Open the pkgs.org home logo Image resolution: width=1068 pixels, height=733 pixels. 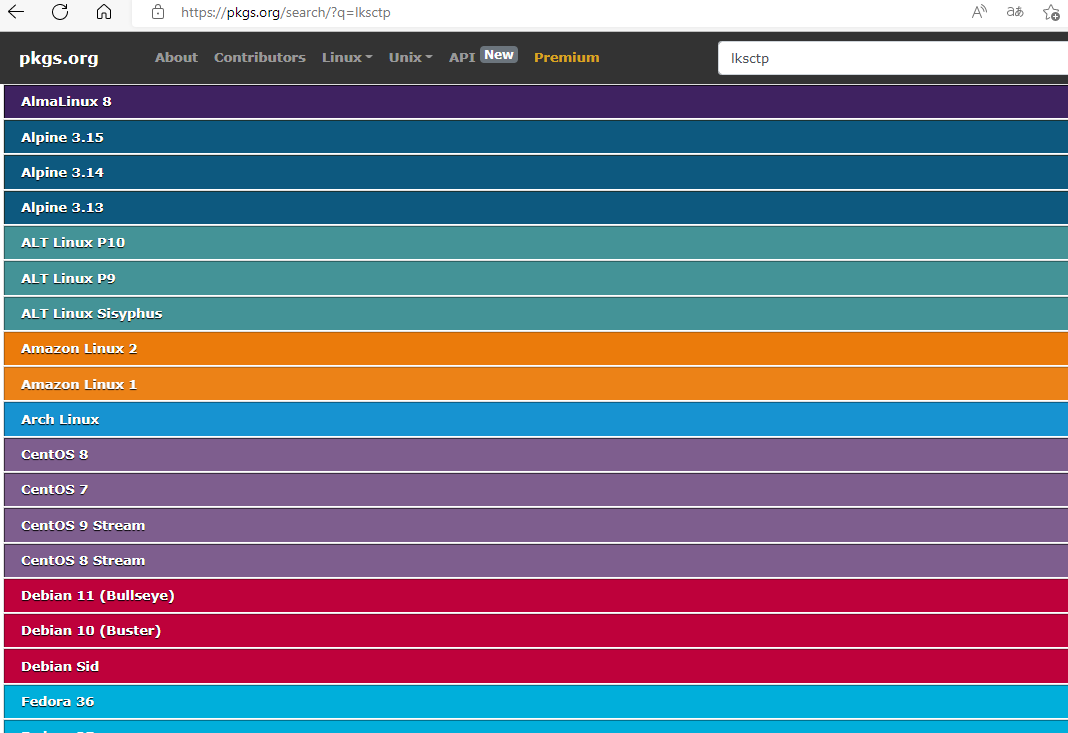click(x=59, y=58)
